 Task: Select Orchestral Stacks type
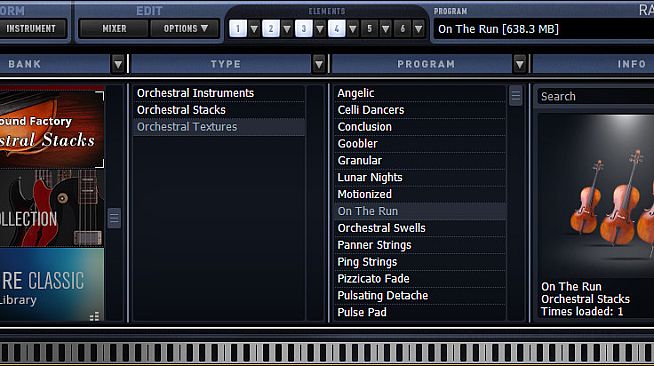pos(219,110)
